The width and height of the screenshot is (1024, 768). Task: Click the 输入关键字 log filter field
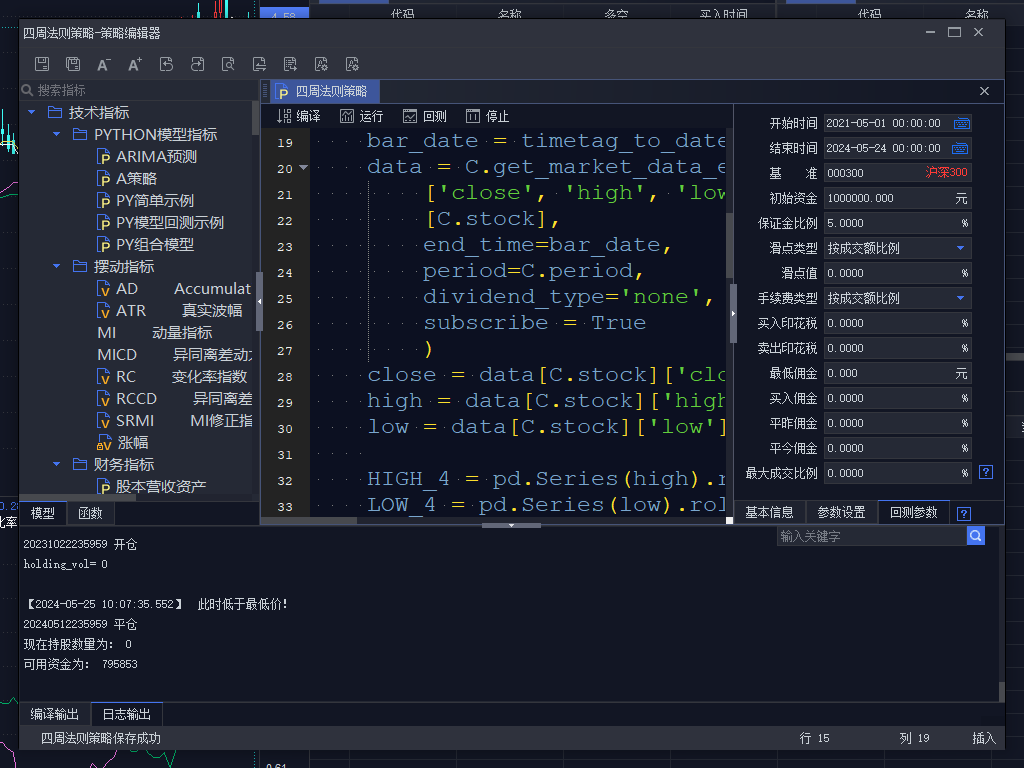click(872, 536)
